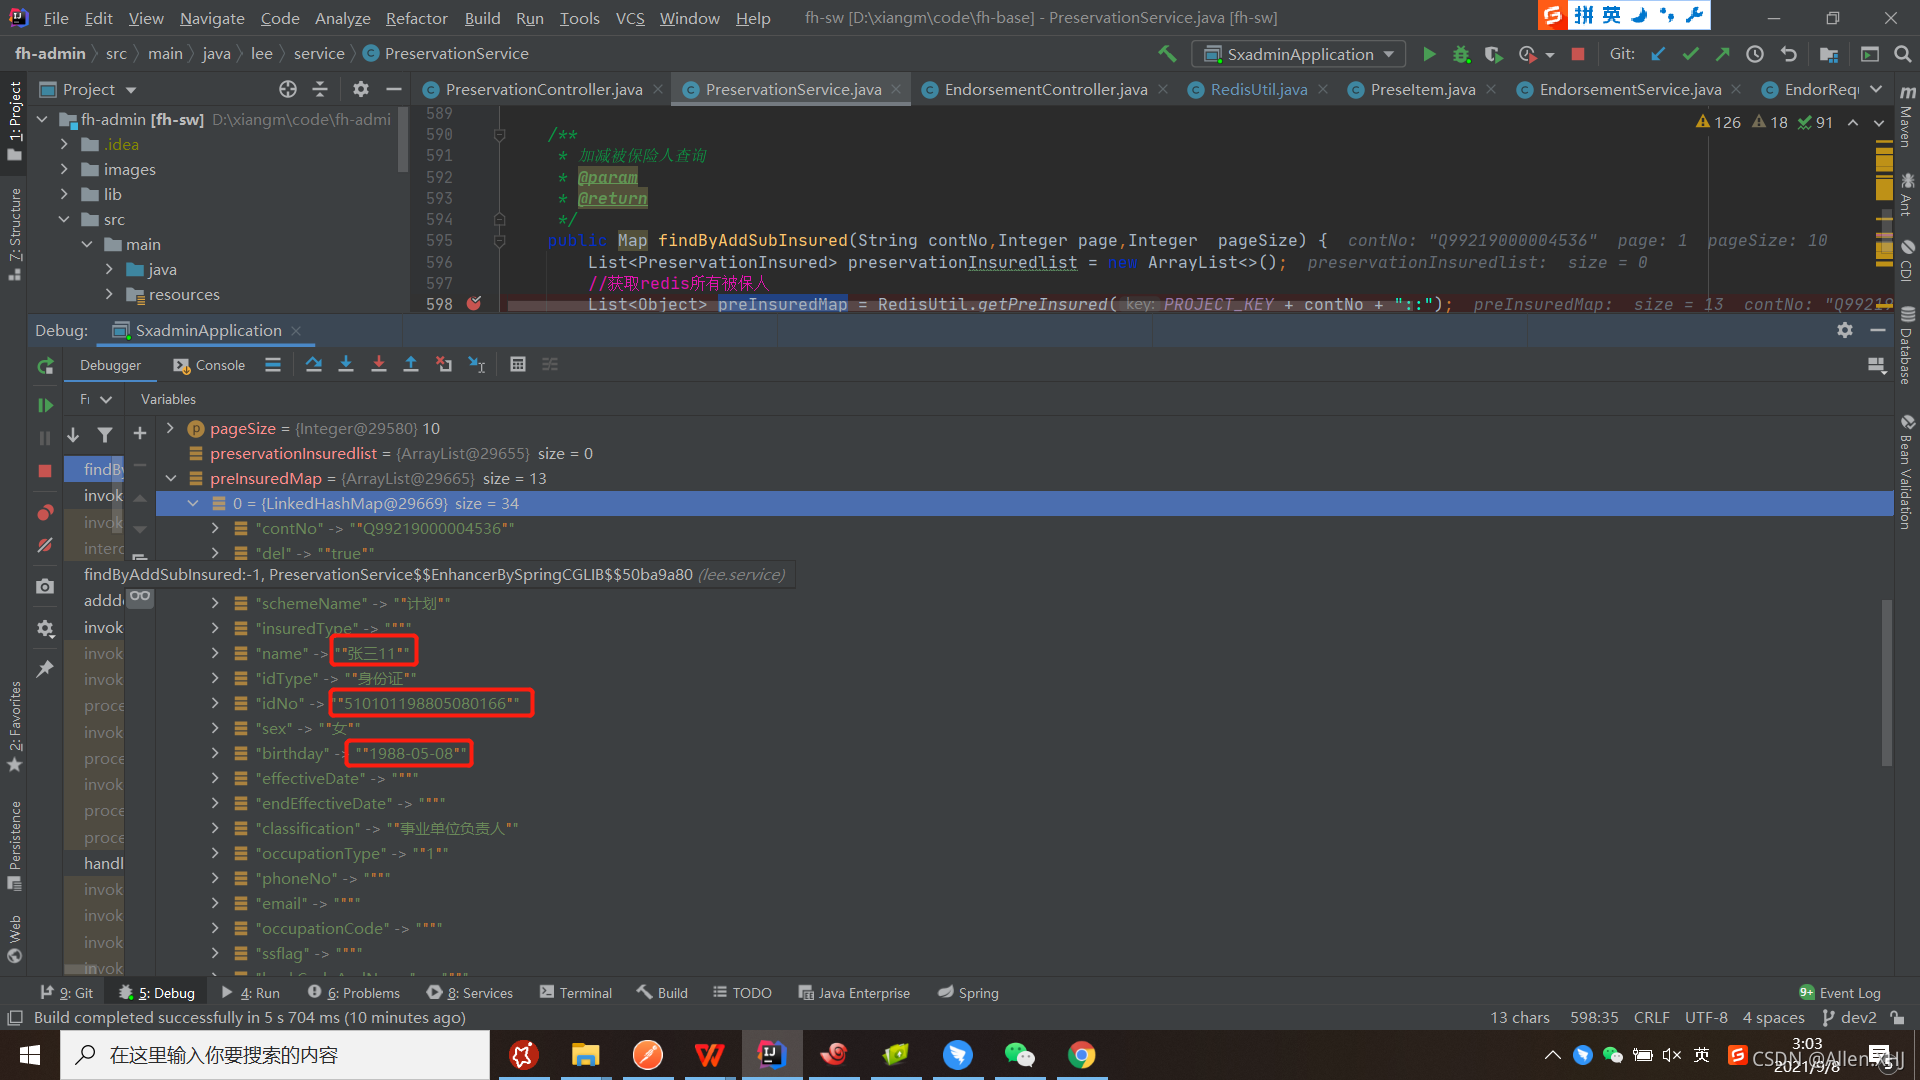Image resolution: width=1920 pixels, height=1080 pixels.
Task: Toggle the Maven tool window
Action: click(1907, 118)
